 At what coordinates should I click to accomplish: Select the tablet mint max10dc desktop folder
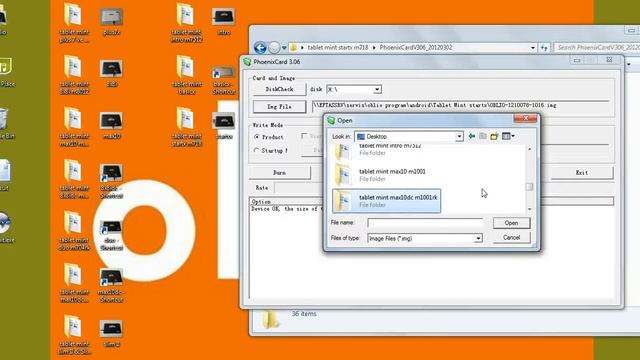(73, 283)
